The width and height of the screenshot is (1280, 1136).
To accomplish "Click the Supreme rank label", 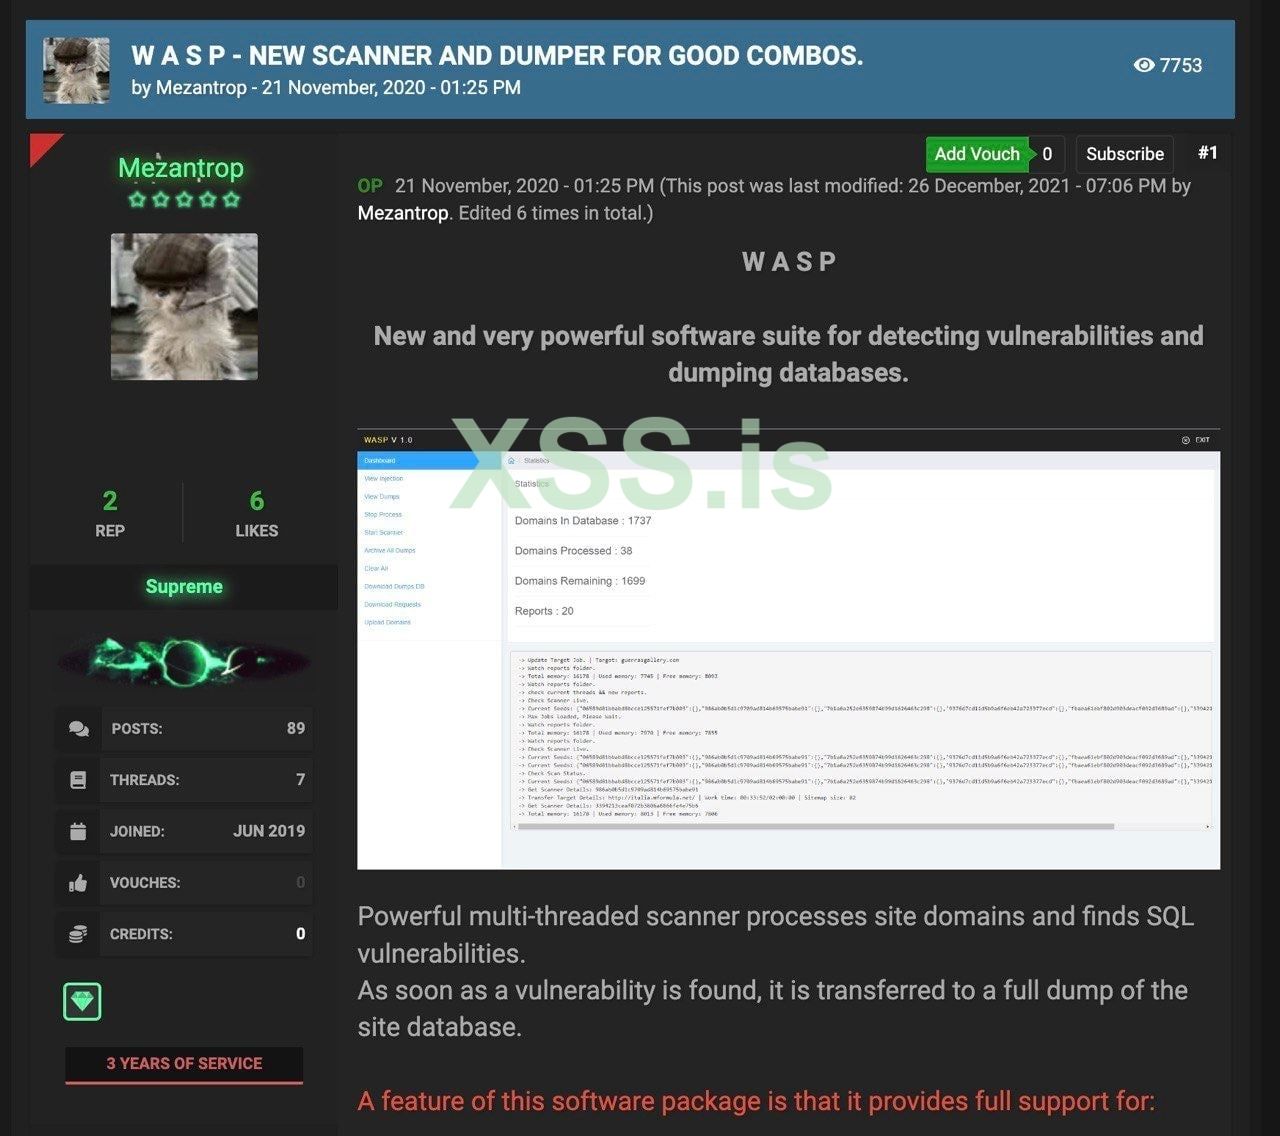I will click(x=184, y=587).
